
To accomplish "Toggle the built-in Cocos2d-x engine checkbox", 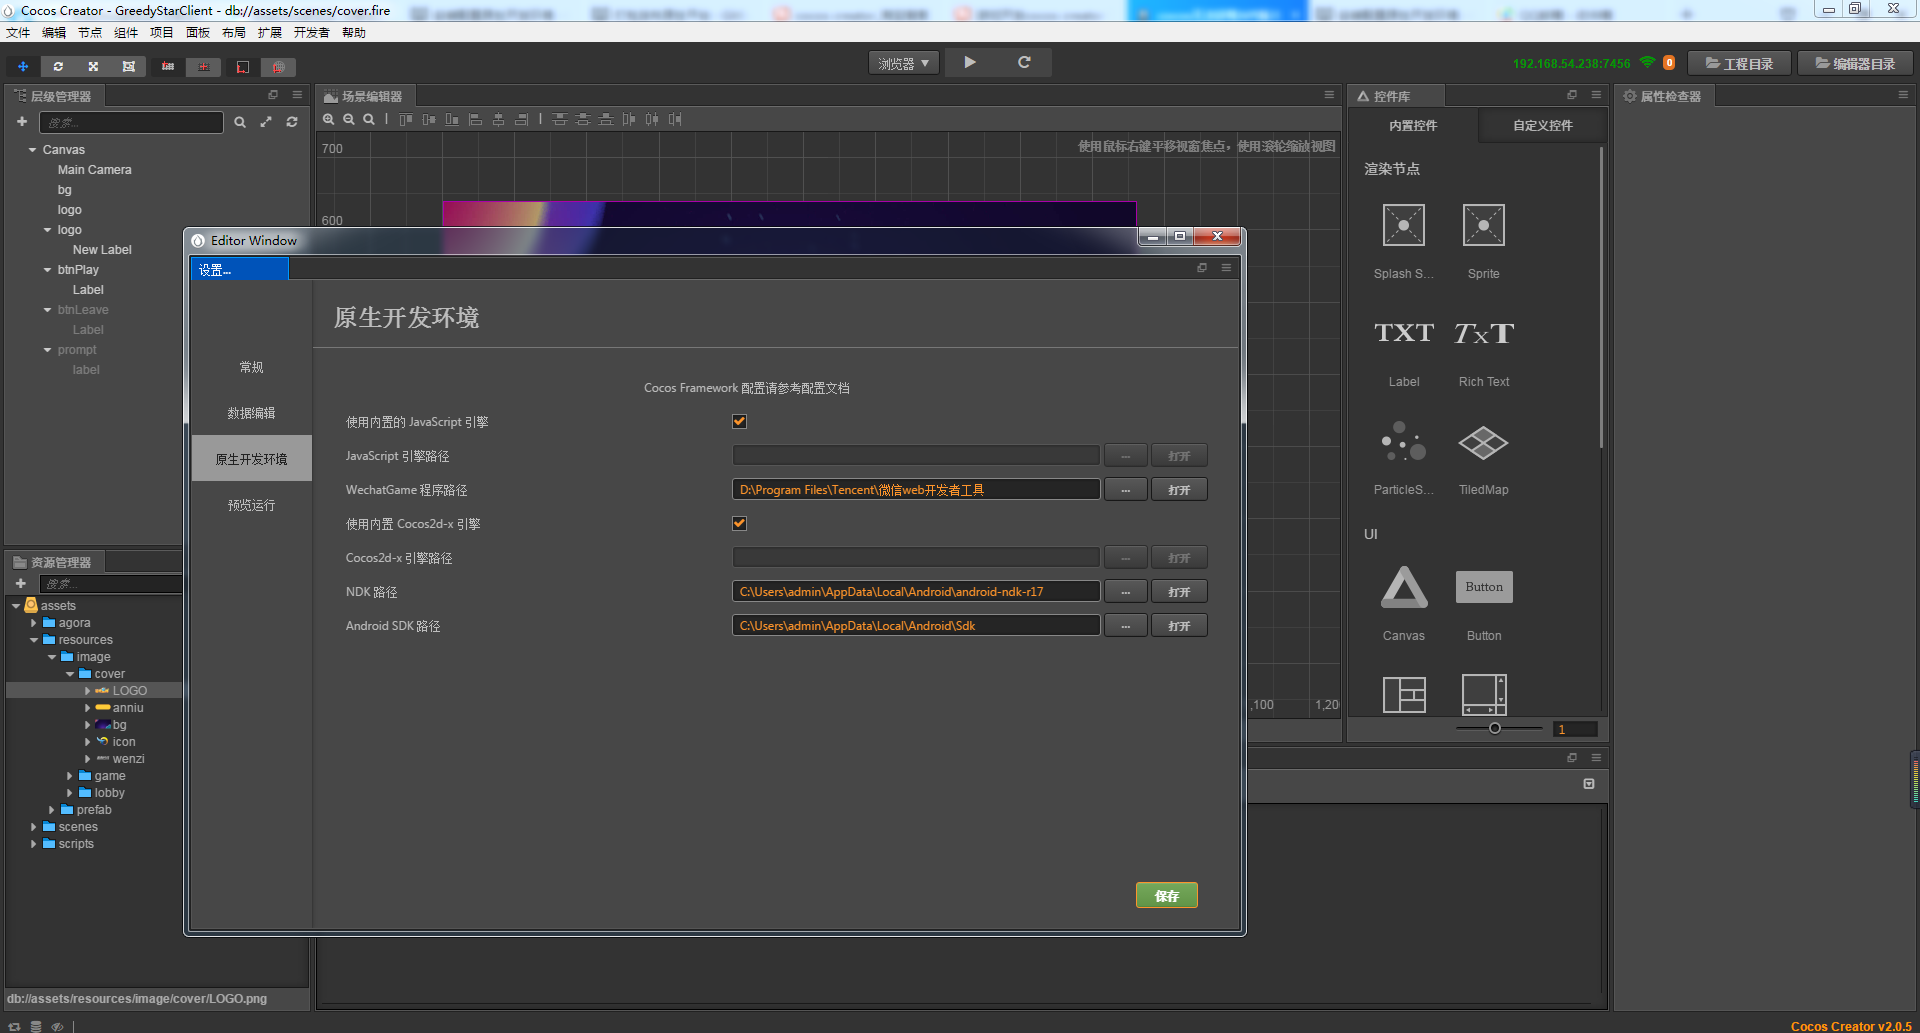I will (740, 523).
